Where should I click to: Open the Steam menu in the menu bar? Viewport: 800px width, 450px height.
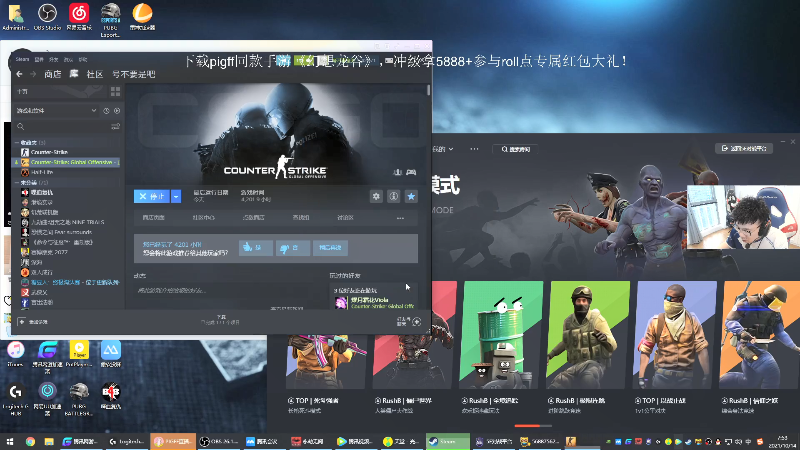click(x=22, y=59)
